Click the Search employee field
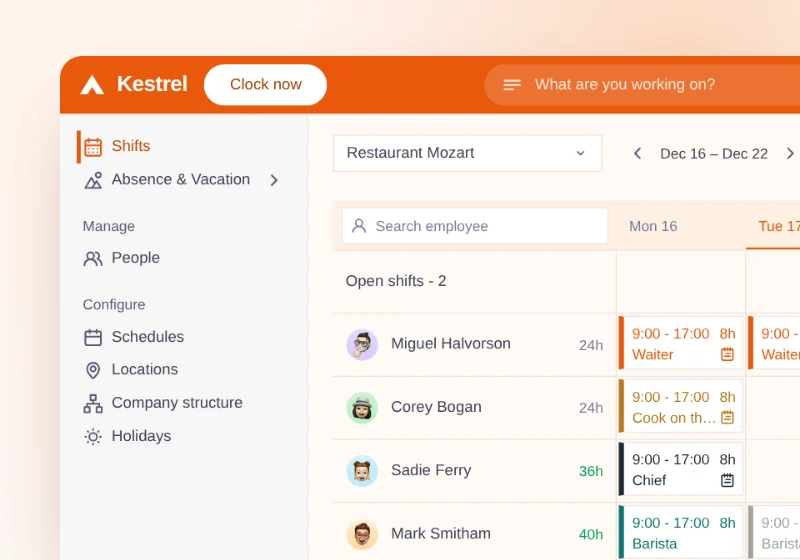This screenshot has width=800, height=560. coord(475,226)
